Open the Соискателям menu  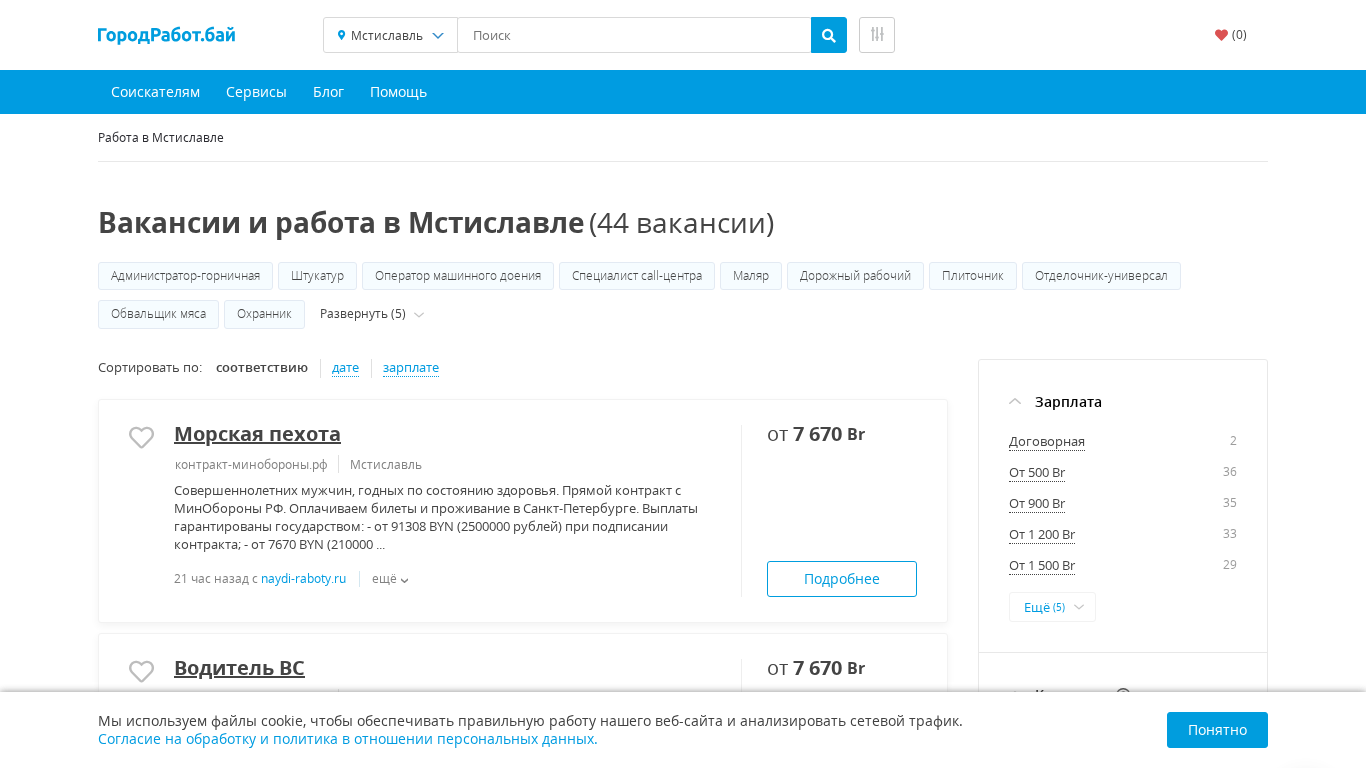pyautogui.click(x=155, y=92)
